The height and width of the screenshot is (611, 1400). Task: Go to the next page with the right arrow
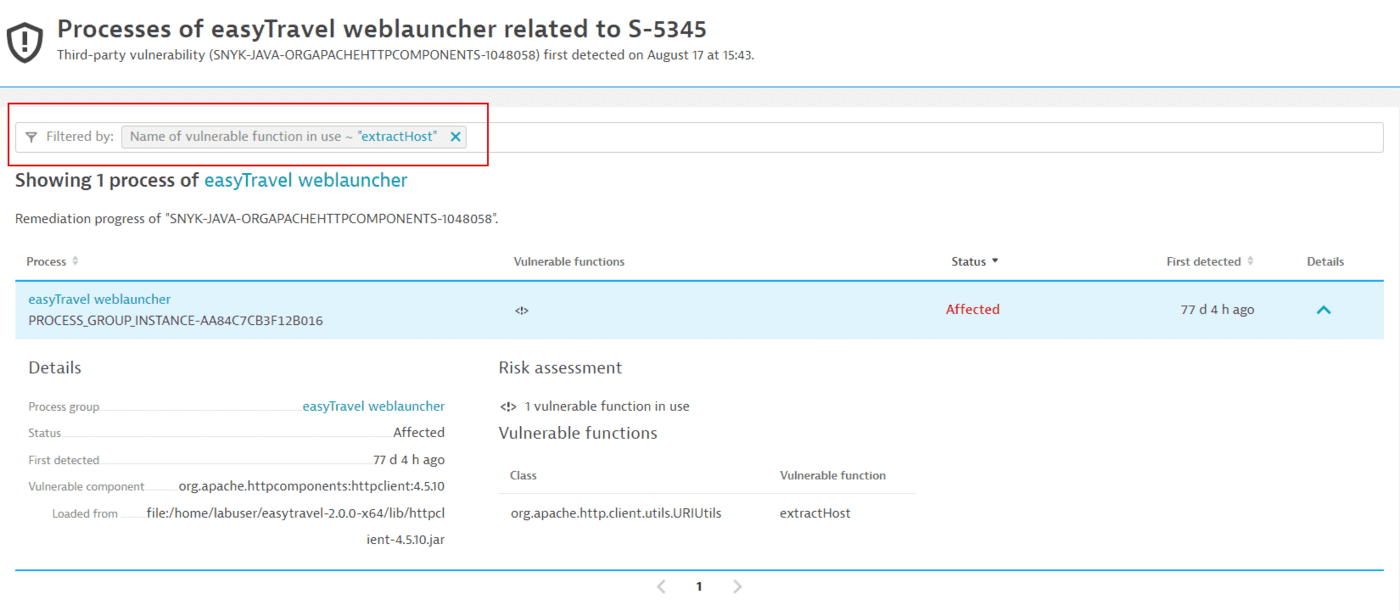pyautogui.click(x=737, y=586)
